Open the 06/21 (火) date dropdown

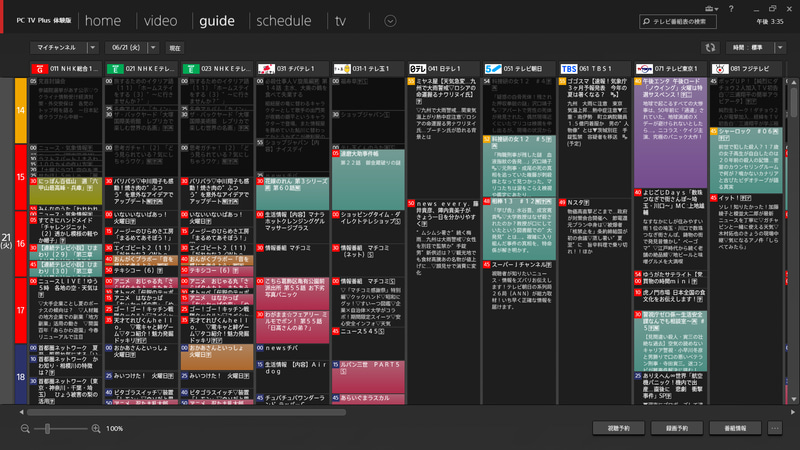131,47
